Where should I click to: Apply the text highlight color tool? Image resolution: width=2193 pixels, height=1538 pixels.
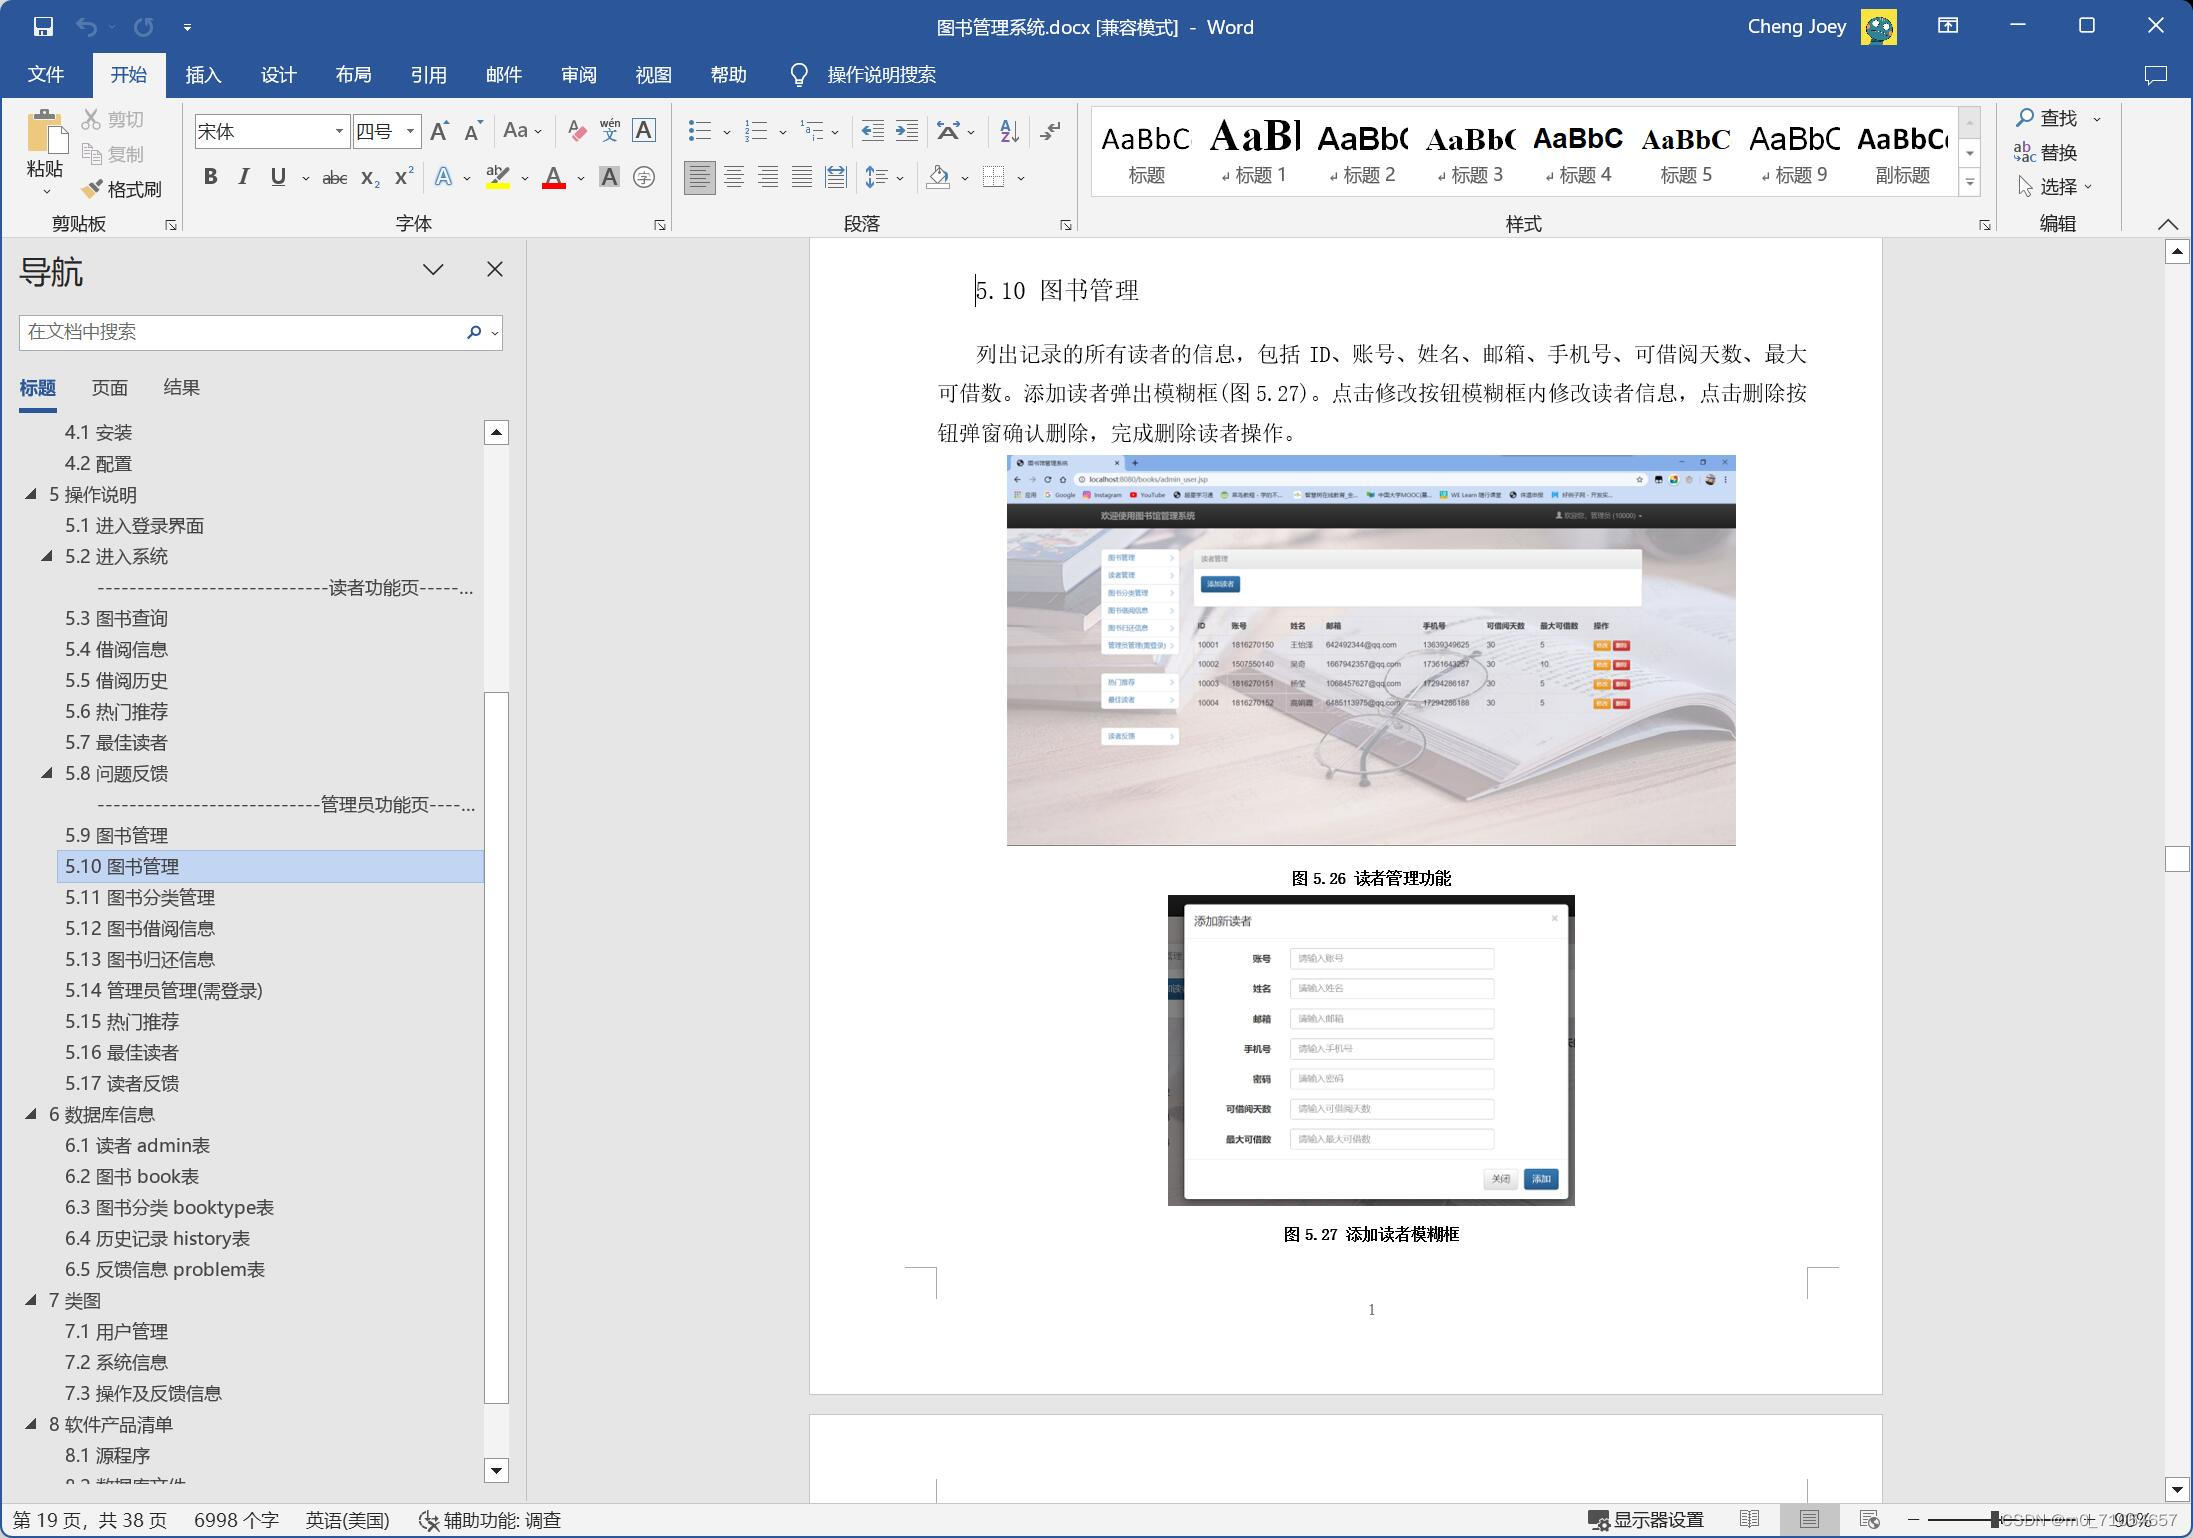[497, 178]
